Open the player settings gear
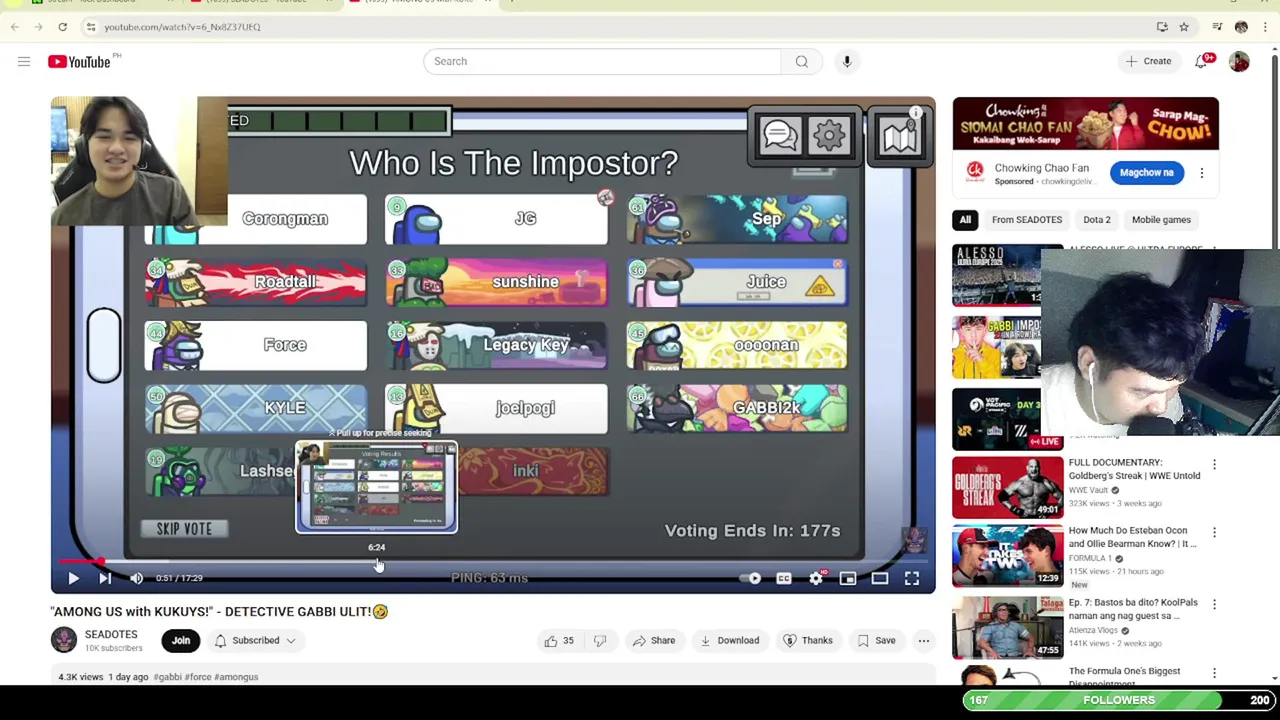The width and height of the screenshot is (1280, 720). [x=816, y=578]
